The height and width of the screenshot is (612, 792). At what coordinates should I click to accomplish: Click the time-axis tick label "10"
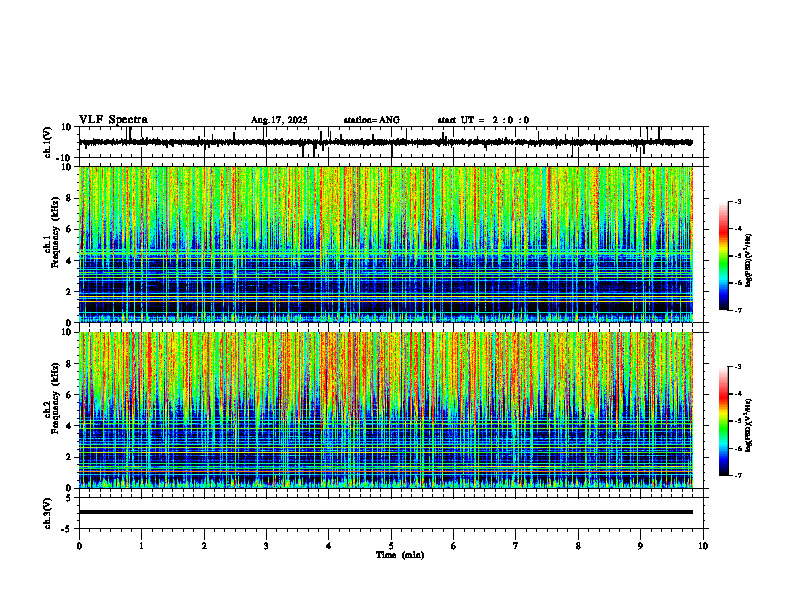(x=703, y=546)
